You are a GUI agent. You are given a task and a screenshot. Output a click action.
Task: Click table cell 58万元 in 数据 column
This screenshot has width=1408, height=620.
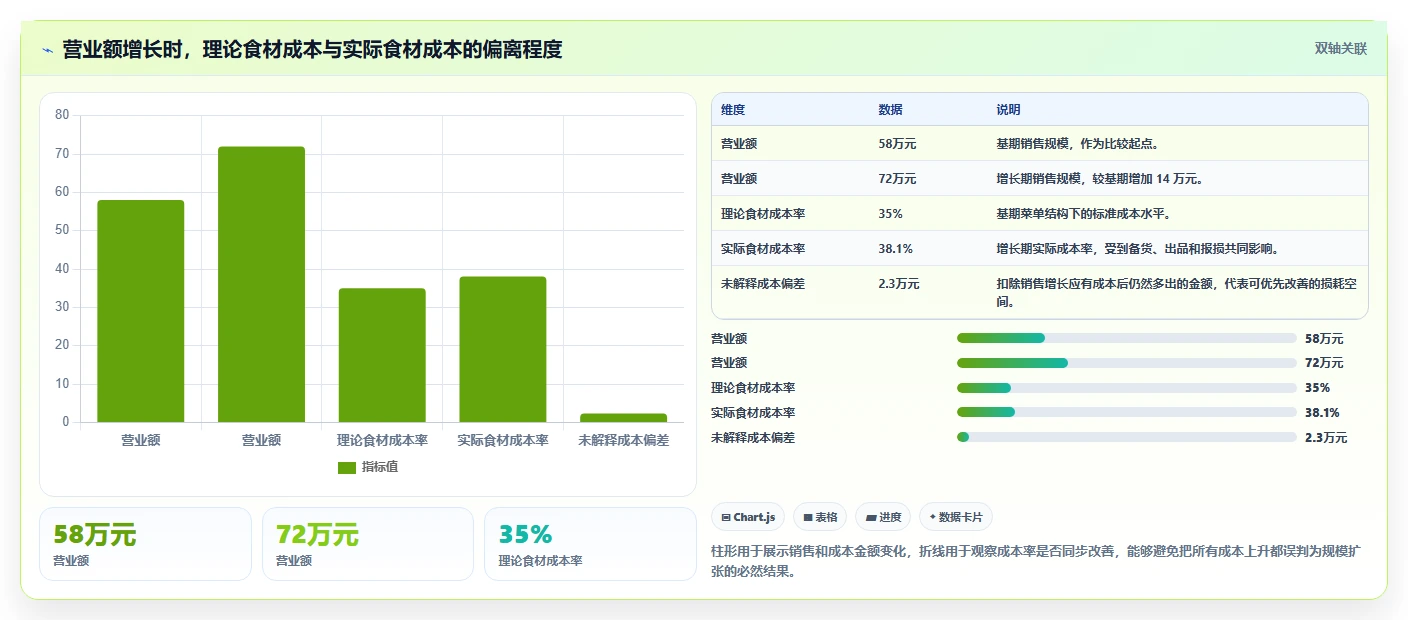897,144
